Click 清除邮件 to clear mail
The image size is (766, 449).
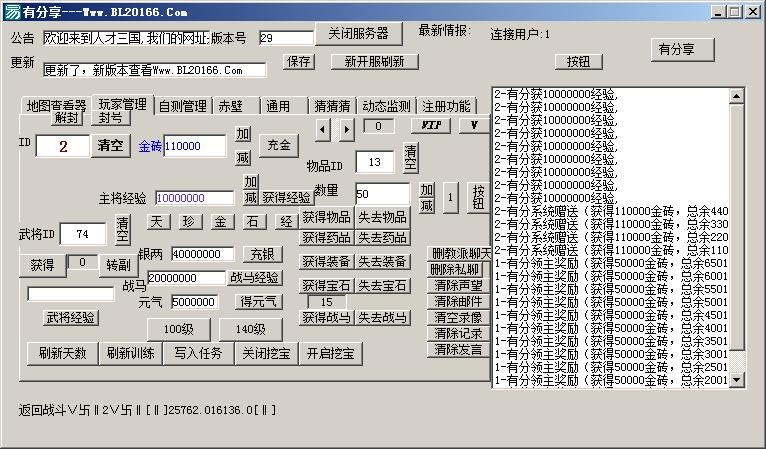point(458,301)
